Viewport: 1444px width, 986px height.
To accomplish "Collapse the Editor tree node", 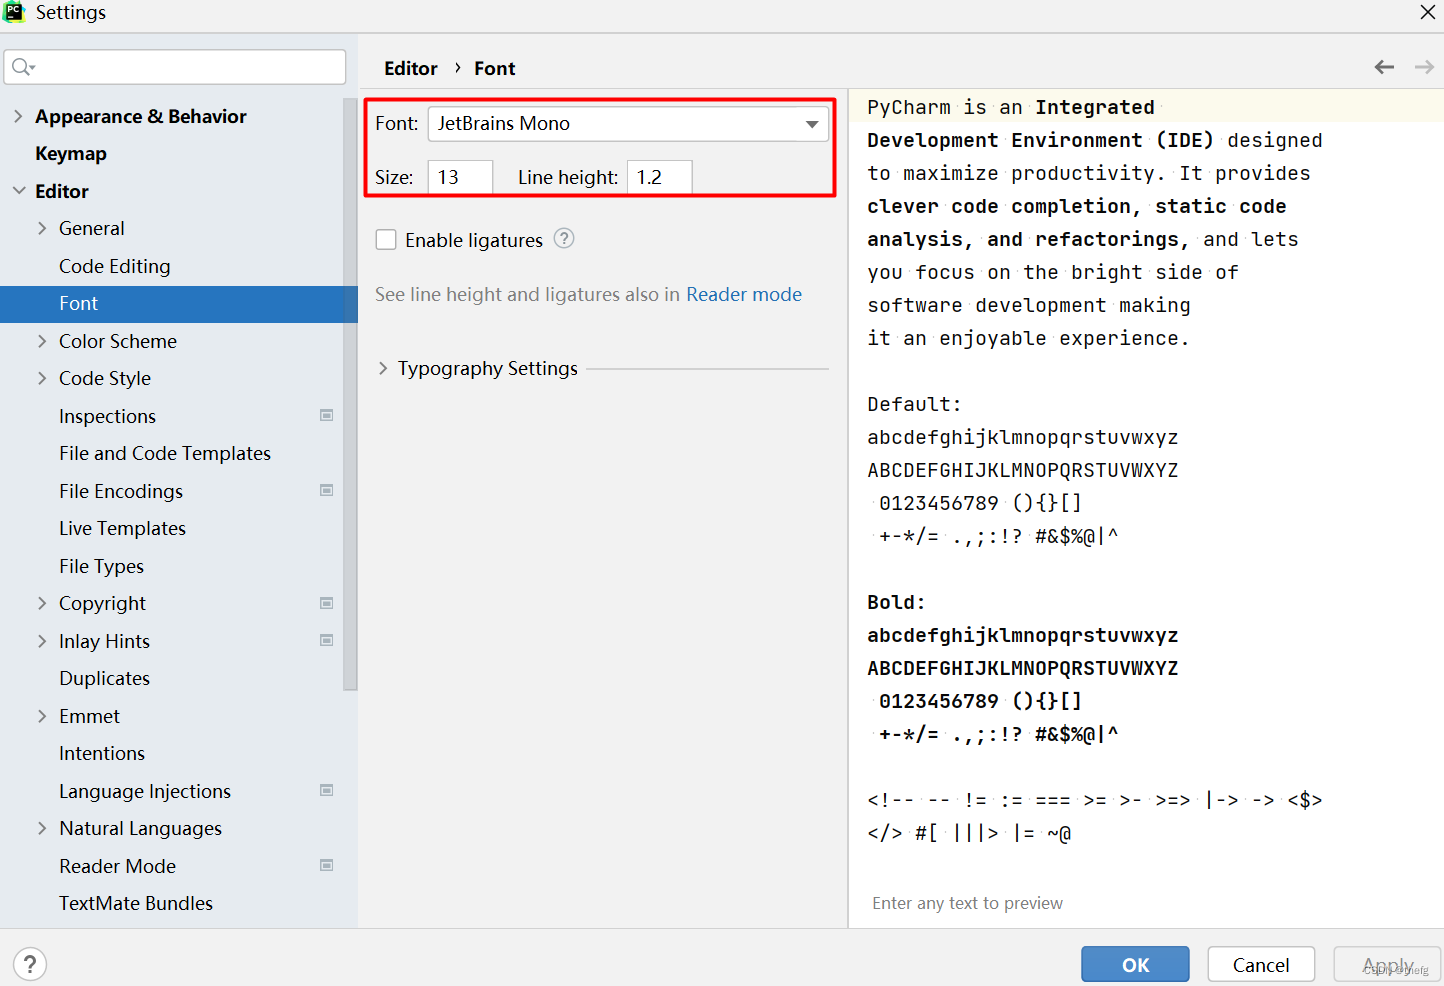I will (x=18, y=191).
